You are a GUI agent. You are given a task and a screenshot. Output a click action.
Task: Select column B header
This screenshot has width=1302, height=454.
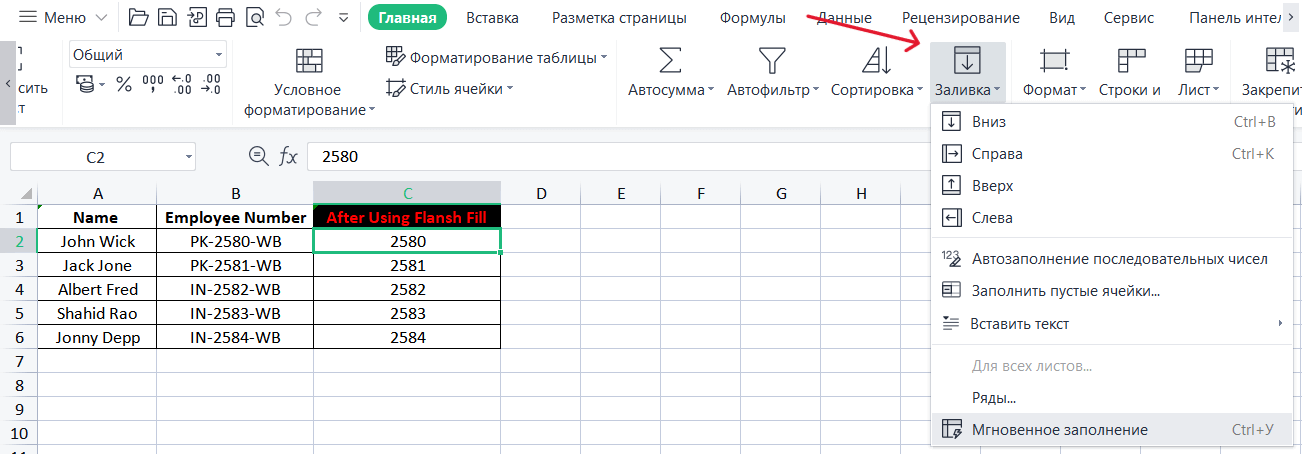pos(235,193)
